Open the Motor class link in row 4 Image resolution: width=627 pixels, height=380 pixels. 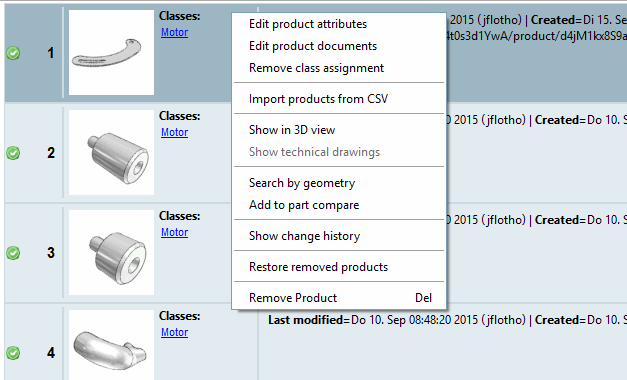click(174, 332)
